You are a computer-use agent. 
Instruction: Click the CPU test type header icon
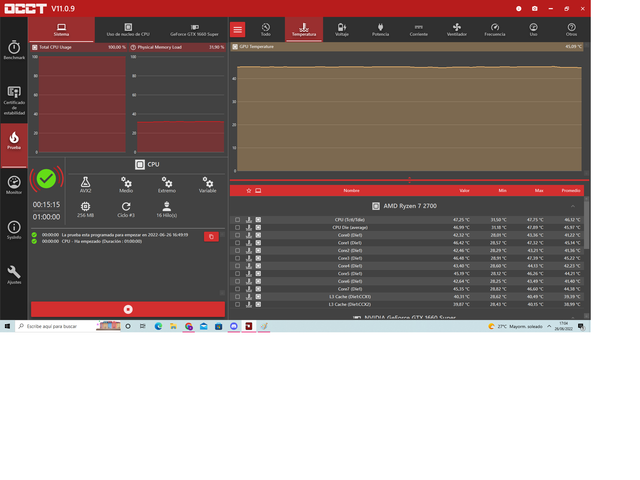pyautogui.click(x=140, y=164)
